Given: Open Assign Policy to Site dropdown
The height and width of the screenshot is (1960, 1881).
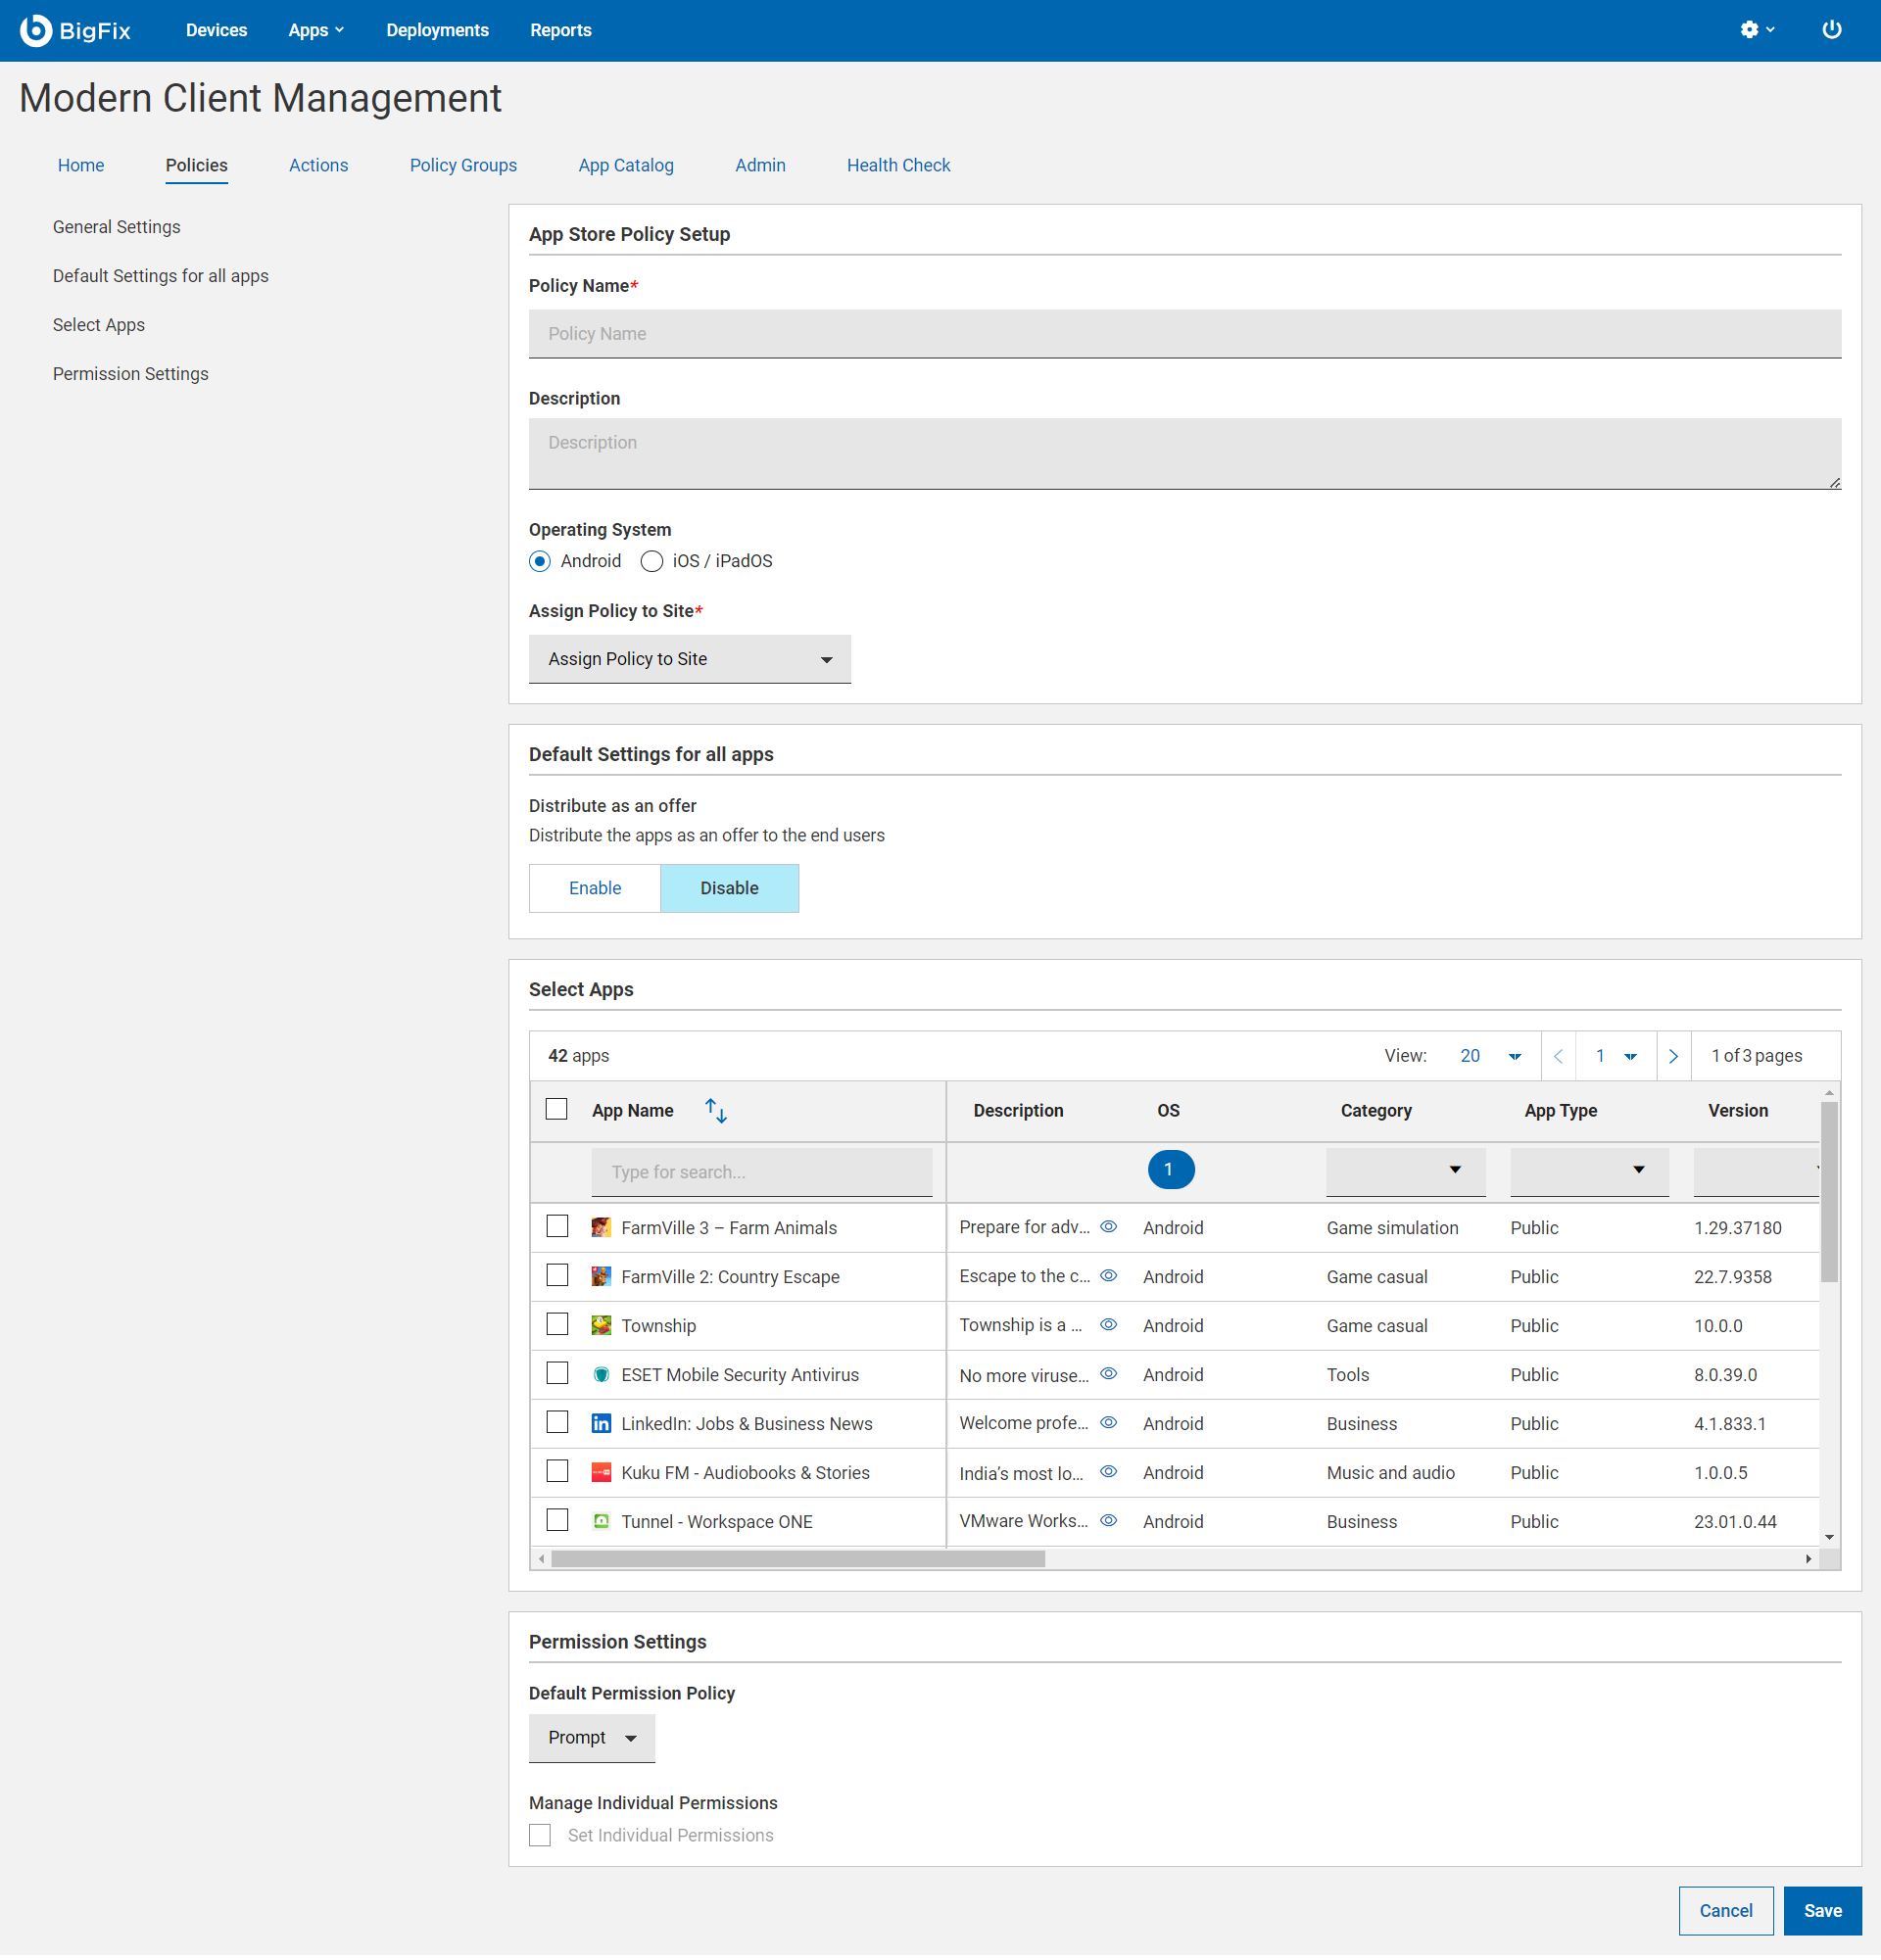Looking at the screenshot, I should [689, 659].
